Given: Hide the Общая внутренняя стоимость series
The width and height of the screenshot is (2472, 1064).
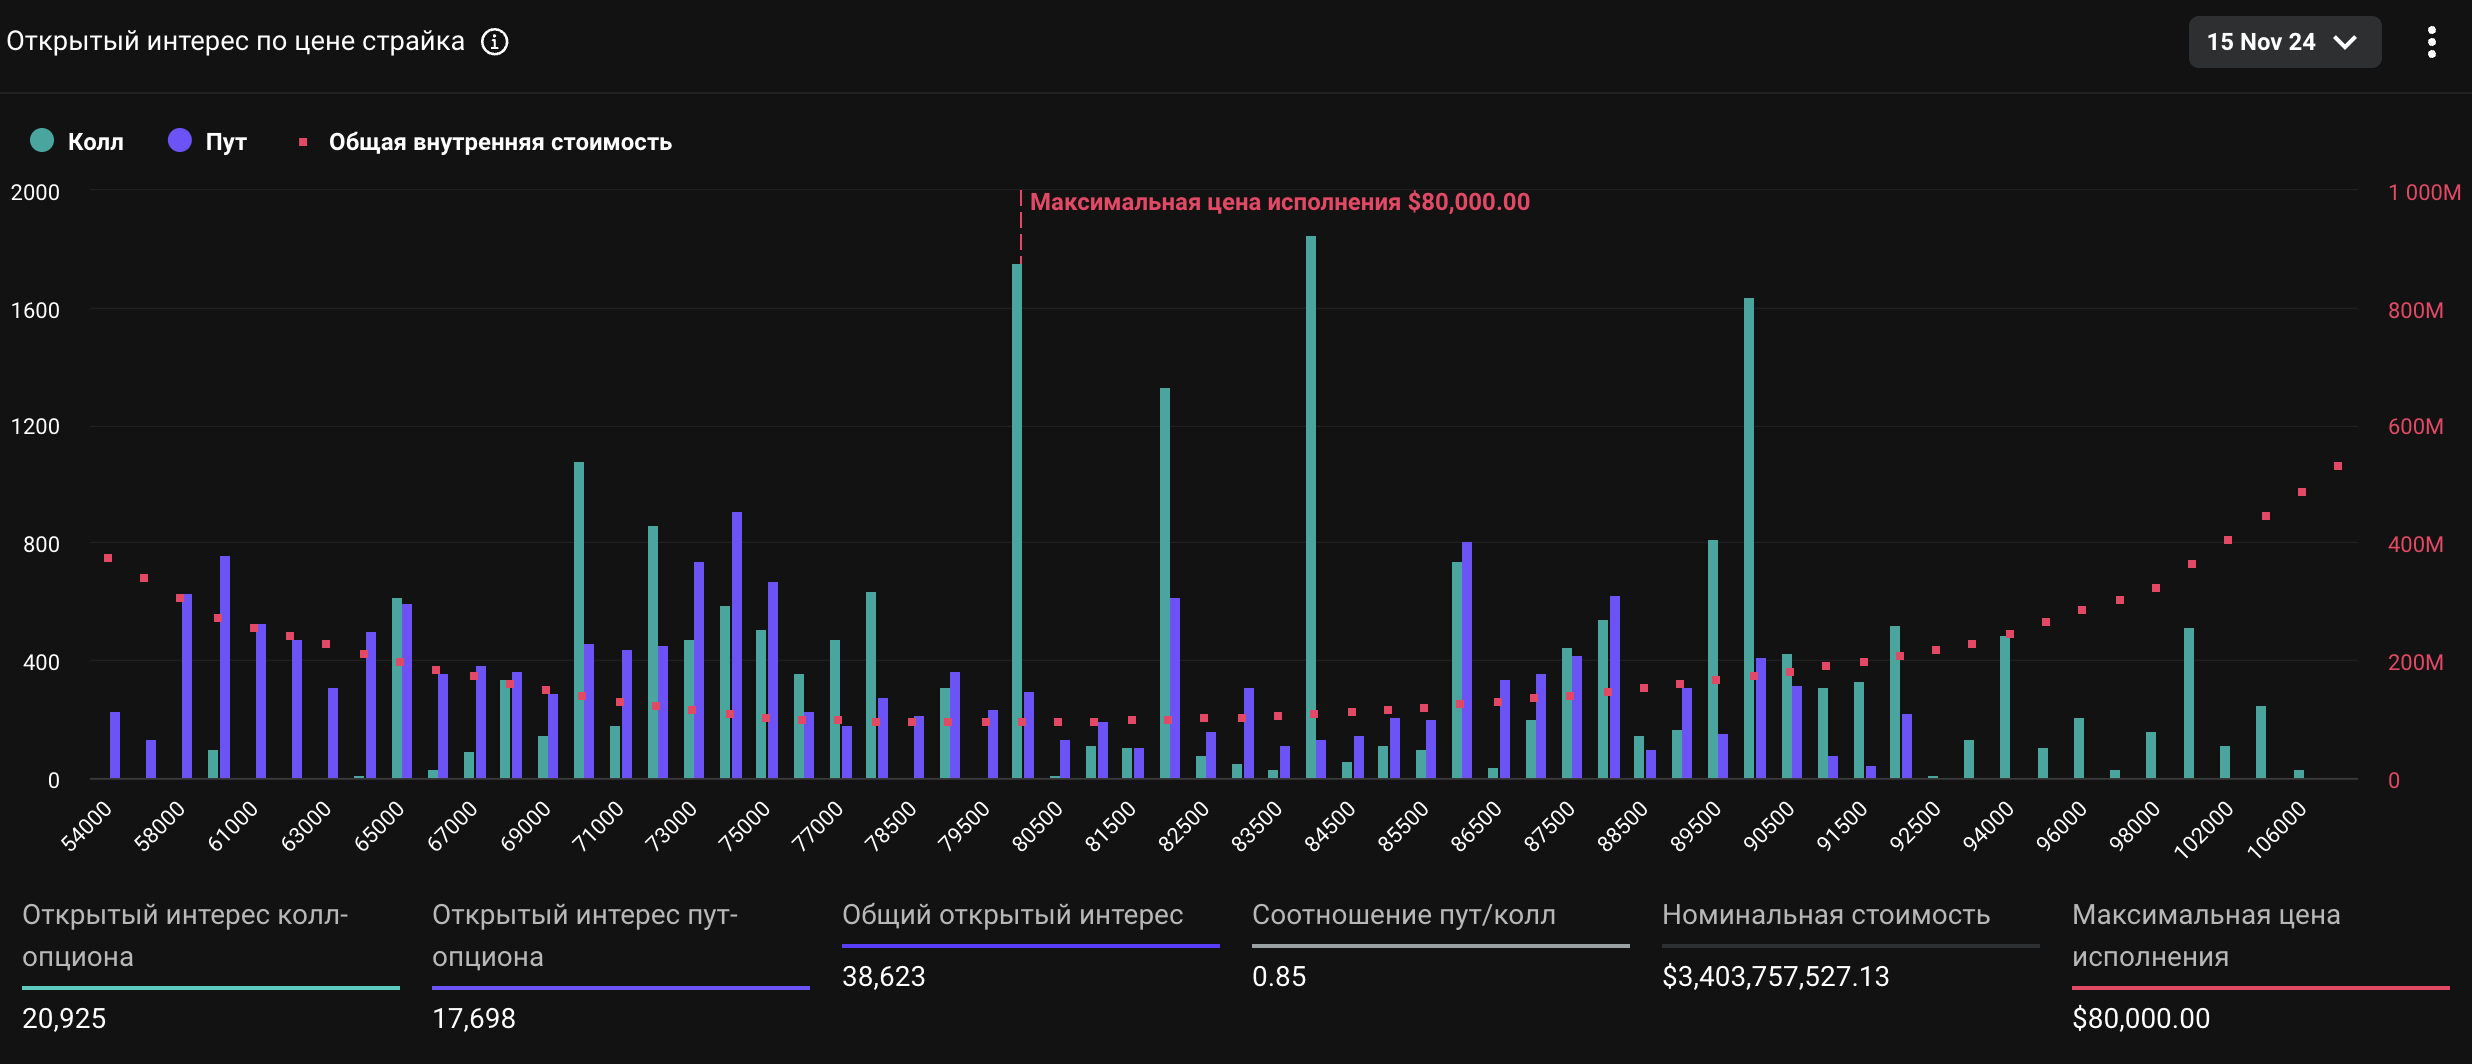Looking at the screenshot, I should tap(500, 142).
